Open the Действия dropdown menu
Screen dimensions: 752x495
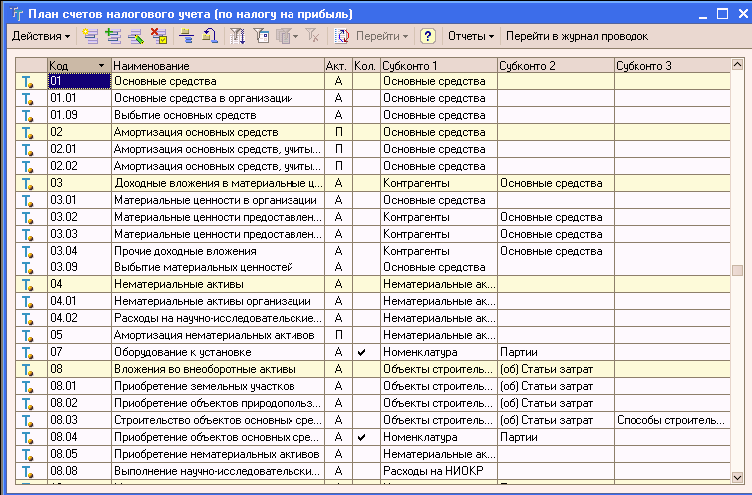40,36
